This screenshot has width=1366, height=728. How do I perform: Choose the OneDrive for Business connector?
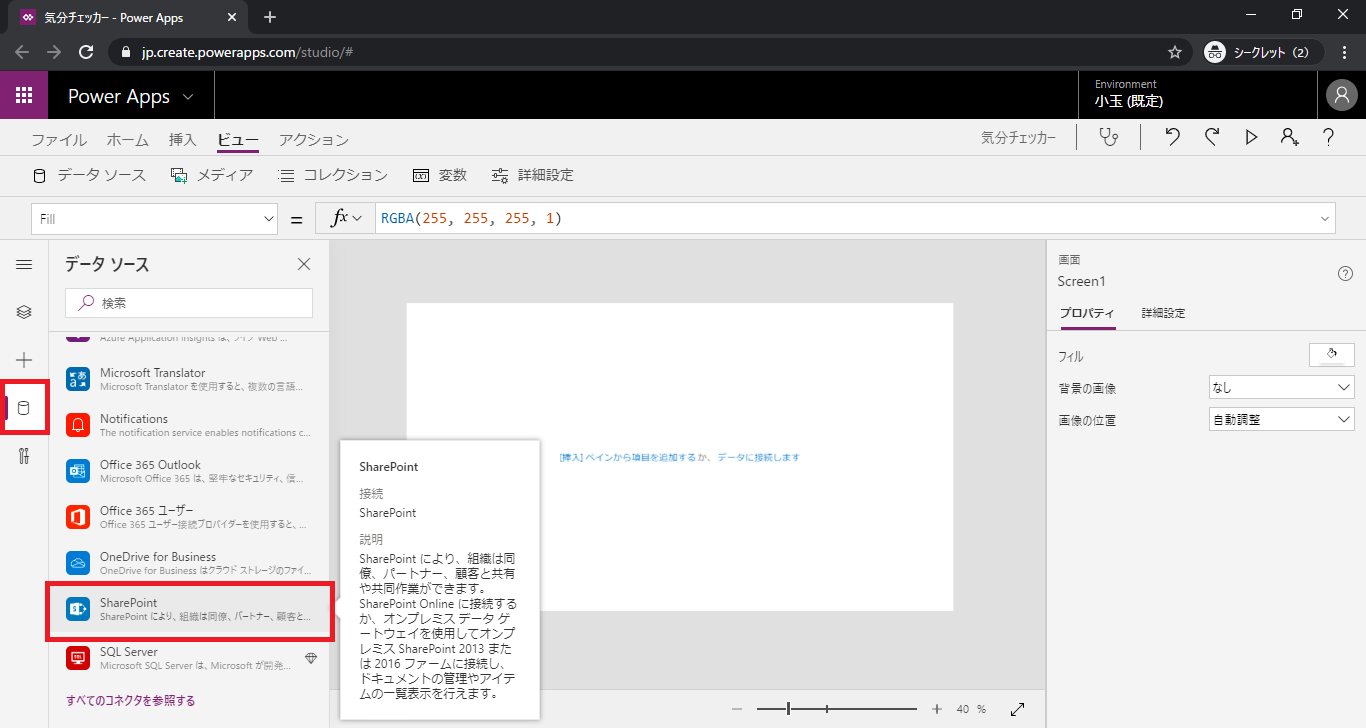[x=189, y=563]
